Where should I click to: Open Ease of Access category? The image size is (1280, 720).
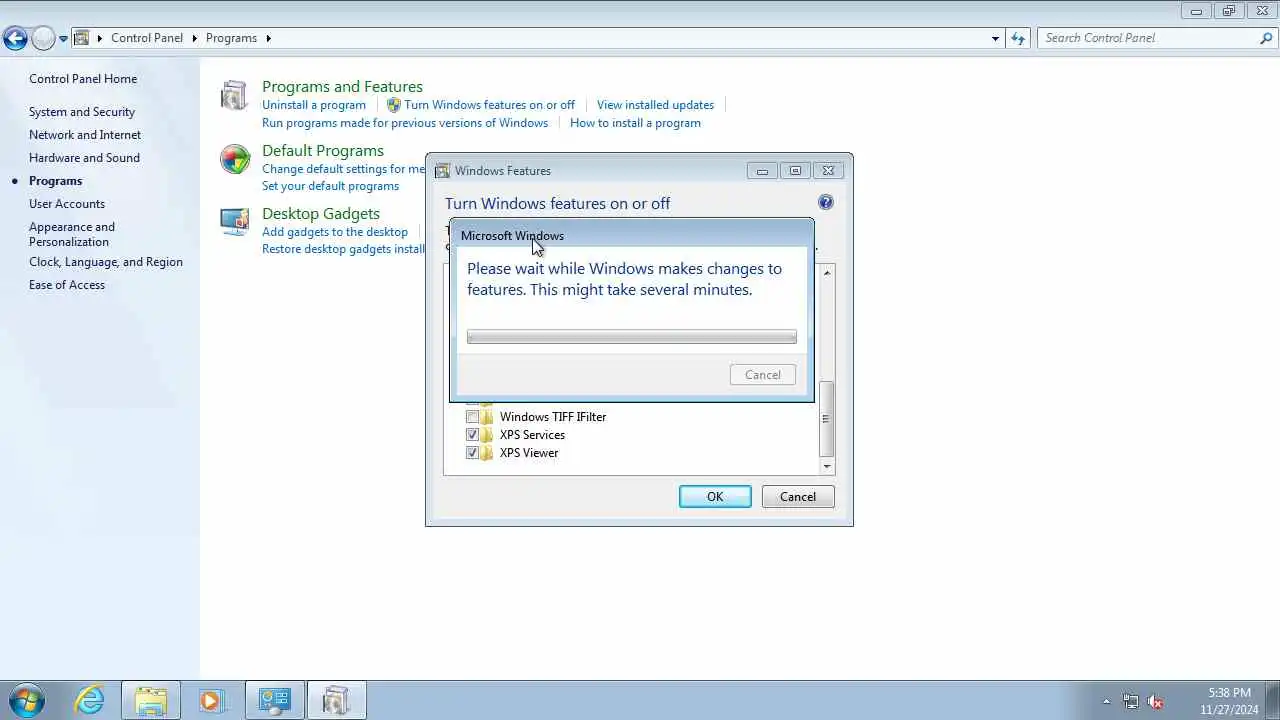67,285
